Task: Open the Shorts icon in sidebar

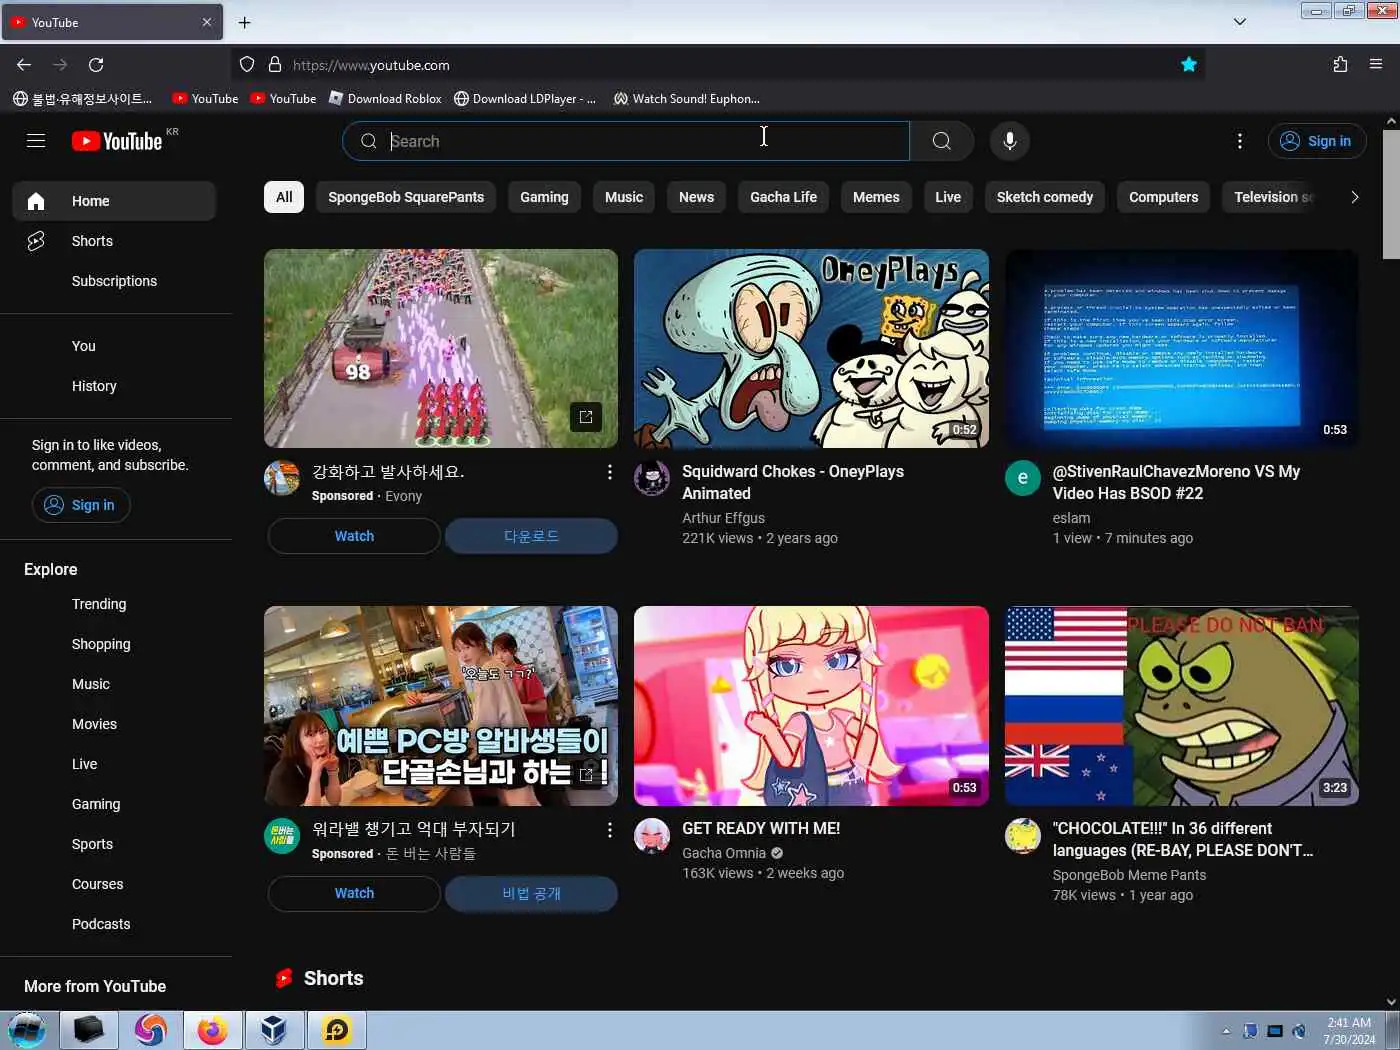Action: [x=36, y=241]
